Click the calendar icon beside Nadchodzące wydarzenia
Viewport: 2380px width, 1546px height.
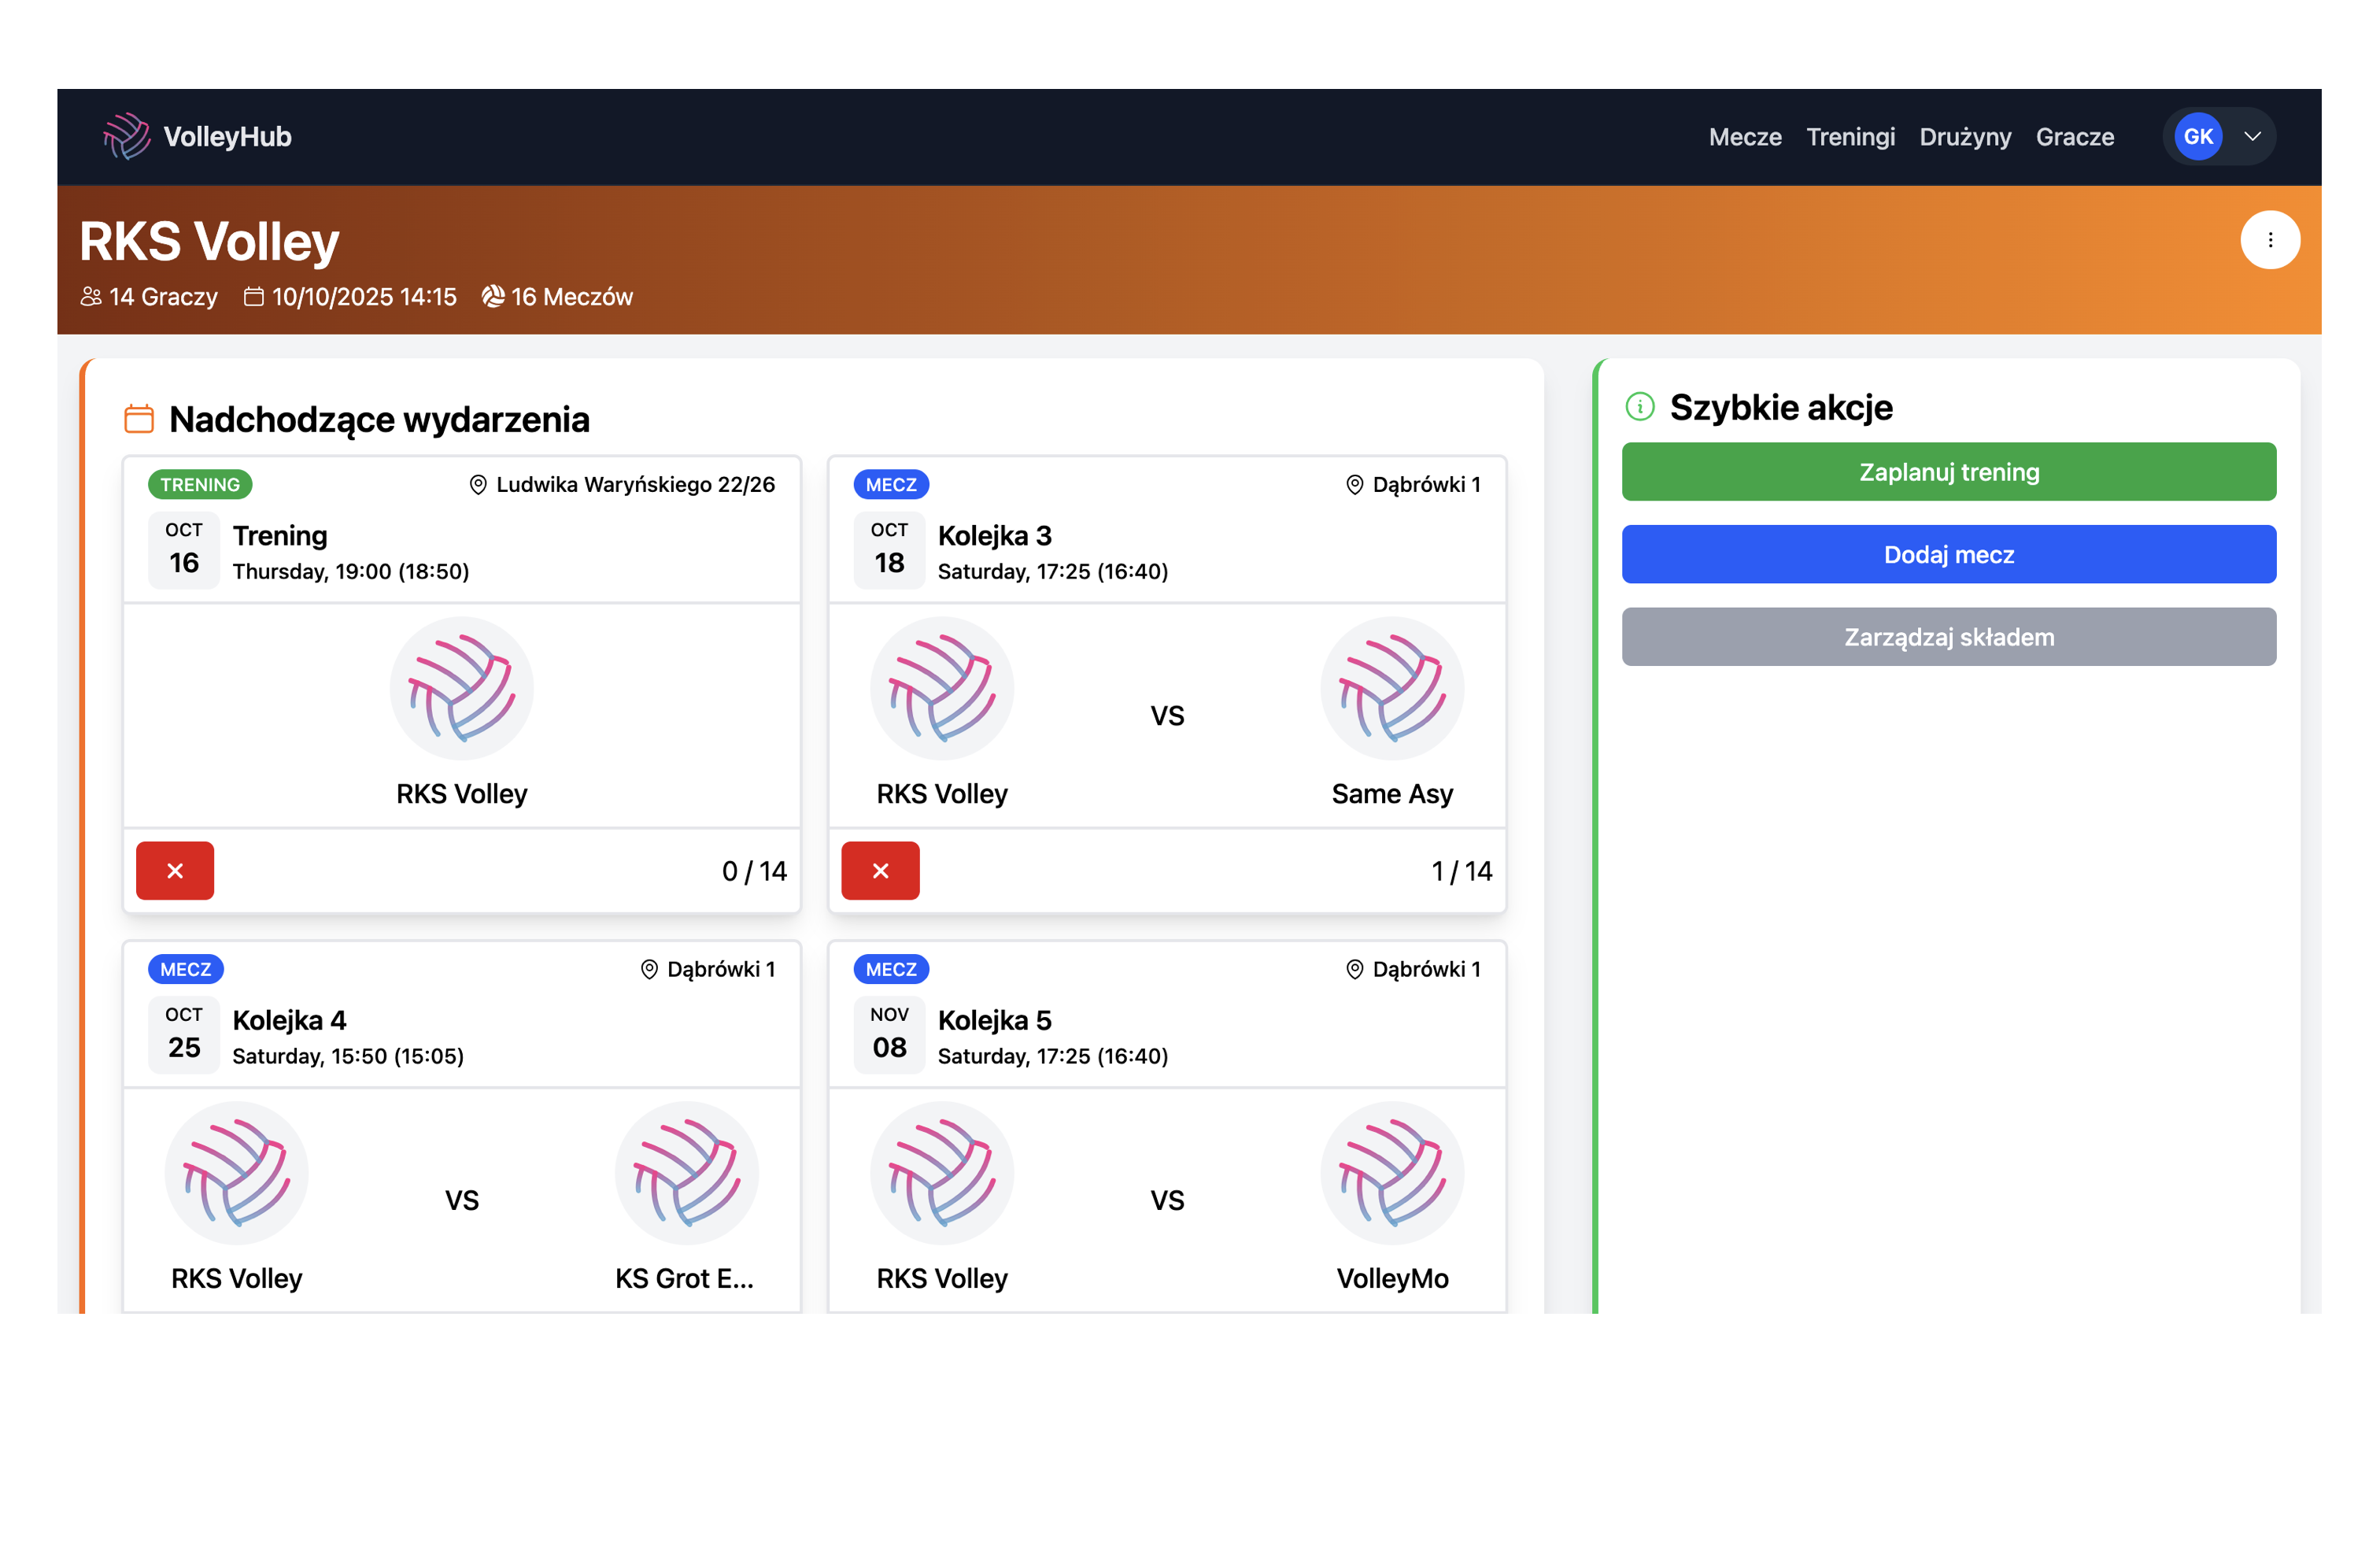[x=139, y=419]
